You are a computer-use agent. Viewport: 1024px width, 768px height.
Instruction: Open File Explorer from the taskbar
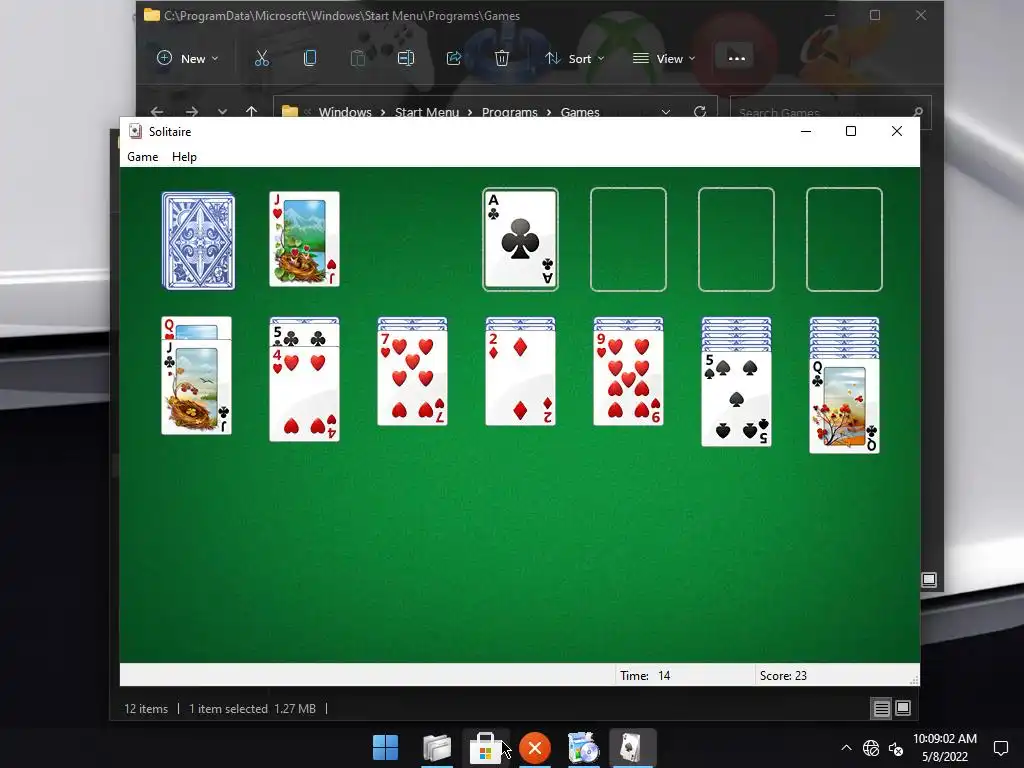[437, 748]
